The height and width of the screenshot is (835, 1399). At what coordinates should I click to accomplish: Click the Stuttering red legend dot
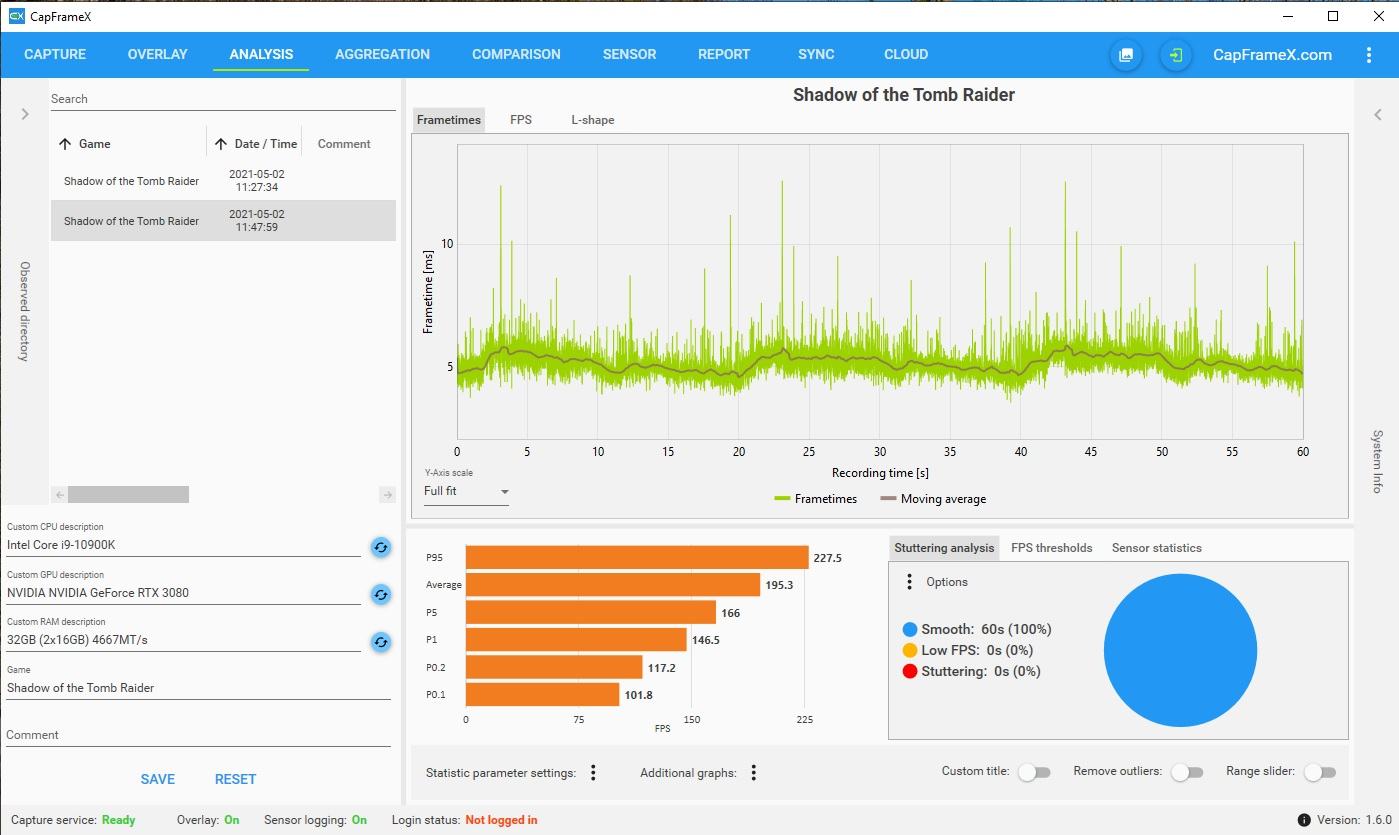coord(910,672)
